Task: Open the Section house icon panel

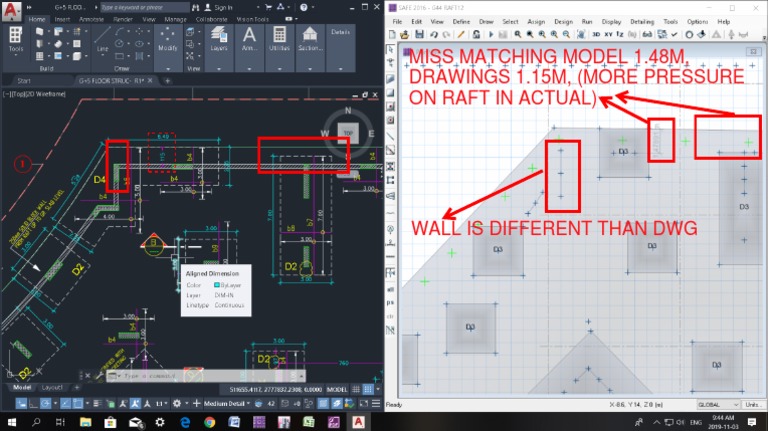Action: click(310, 39)
